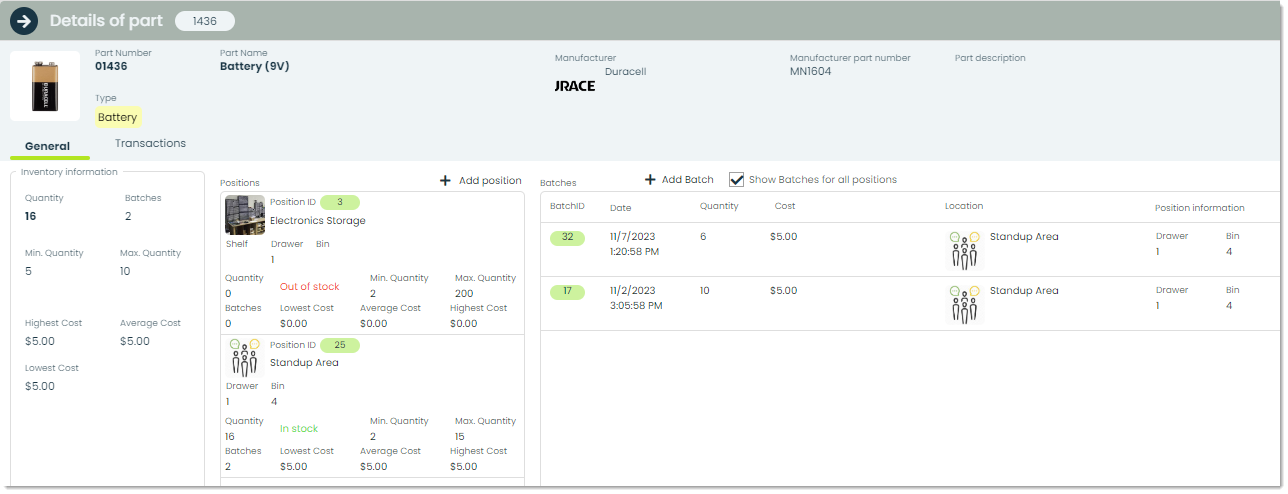
Task: Click the Add position label
Action: (490, 181)
